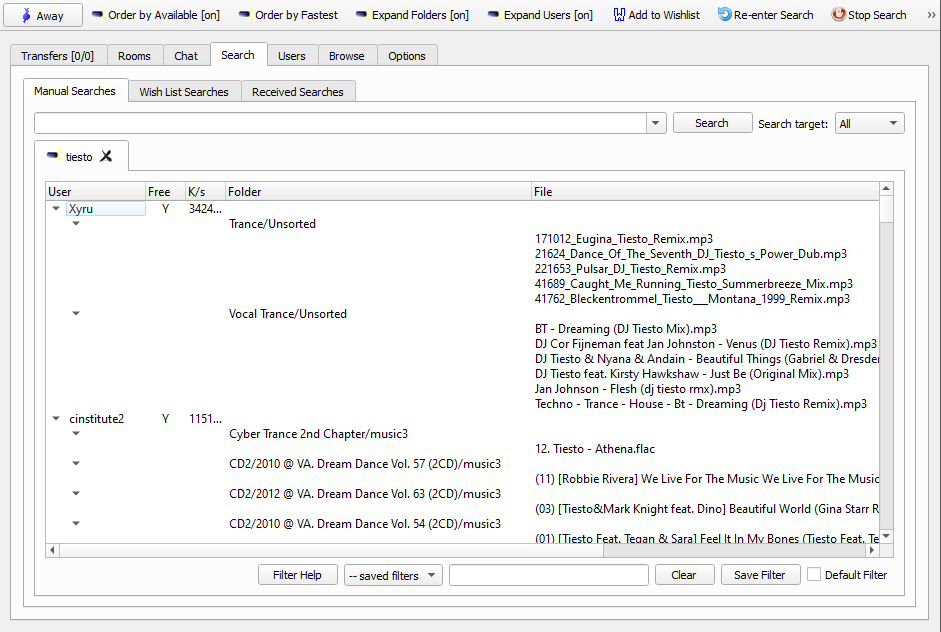
Task: Collapse the Xyru user tree node
Action: pos(56,209)
